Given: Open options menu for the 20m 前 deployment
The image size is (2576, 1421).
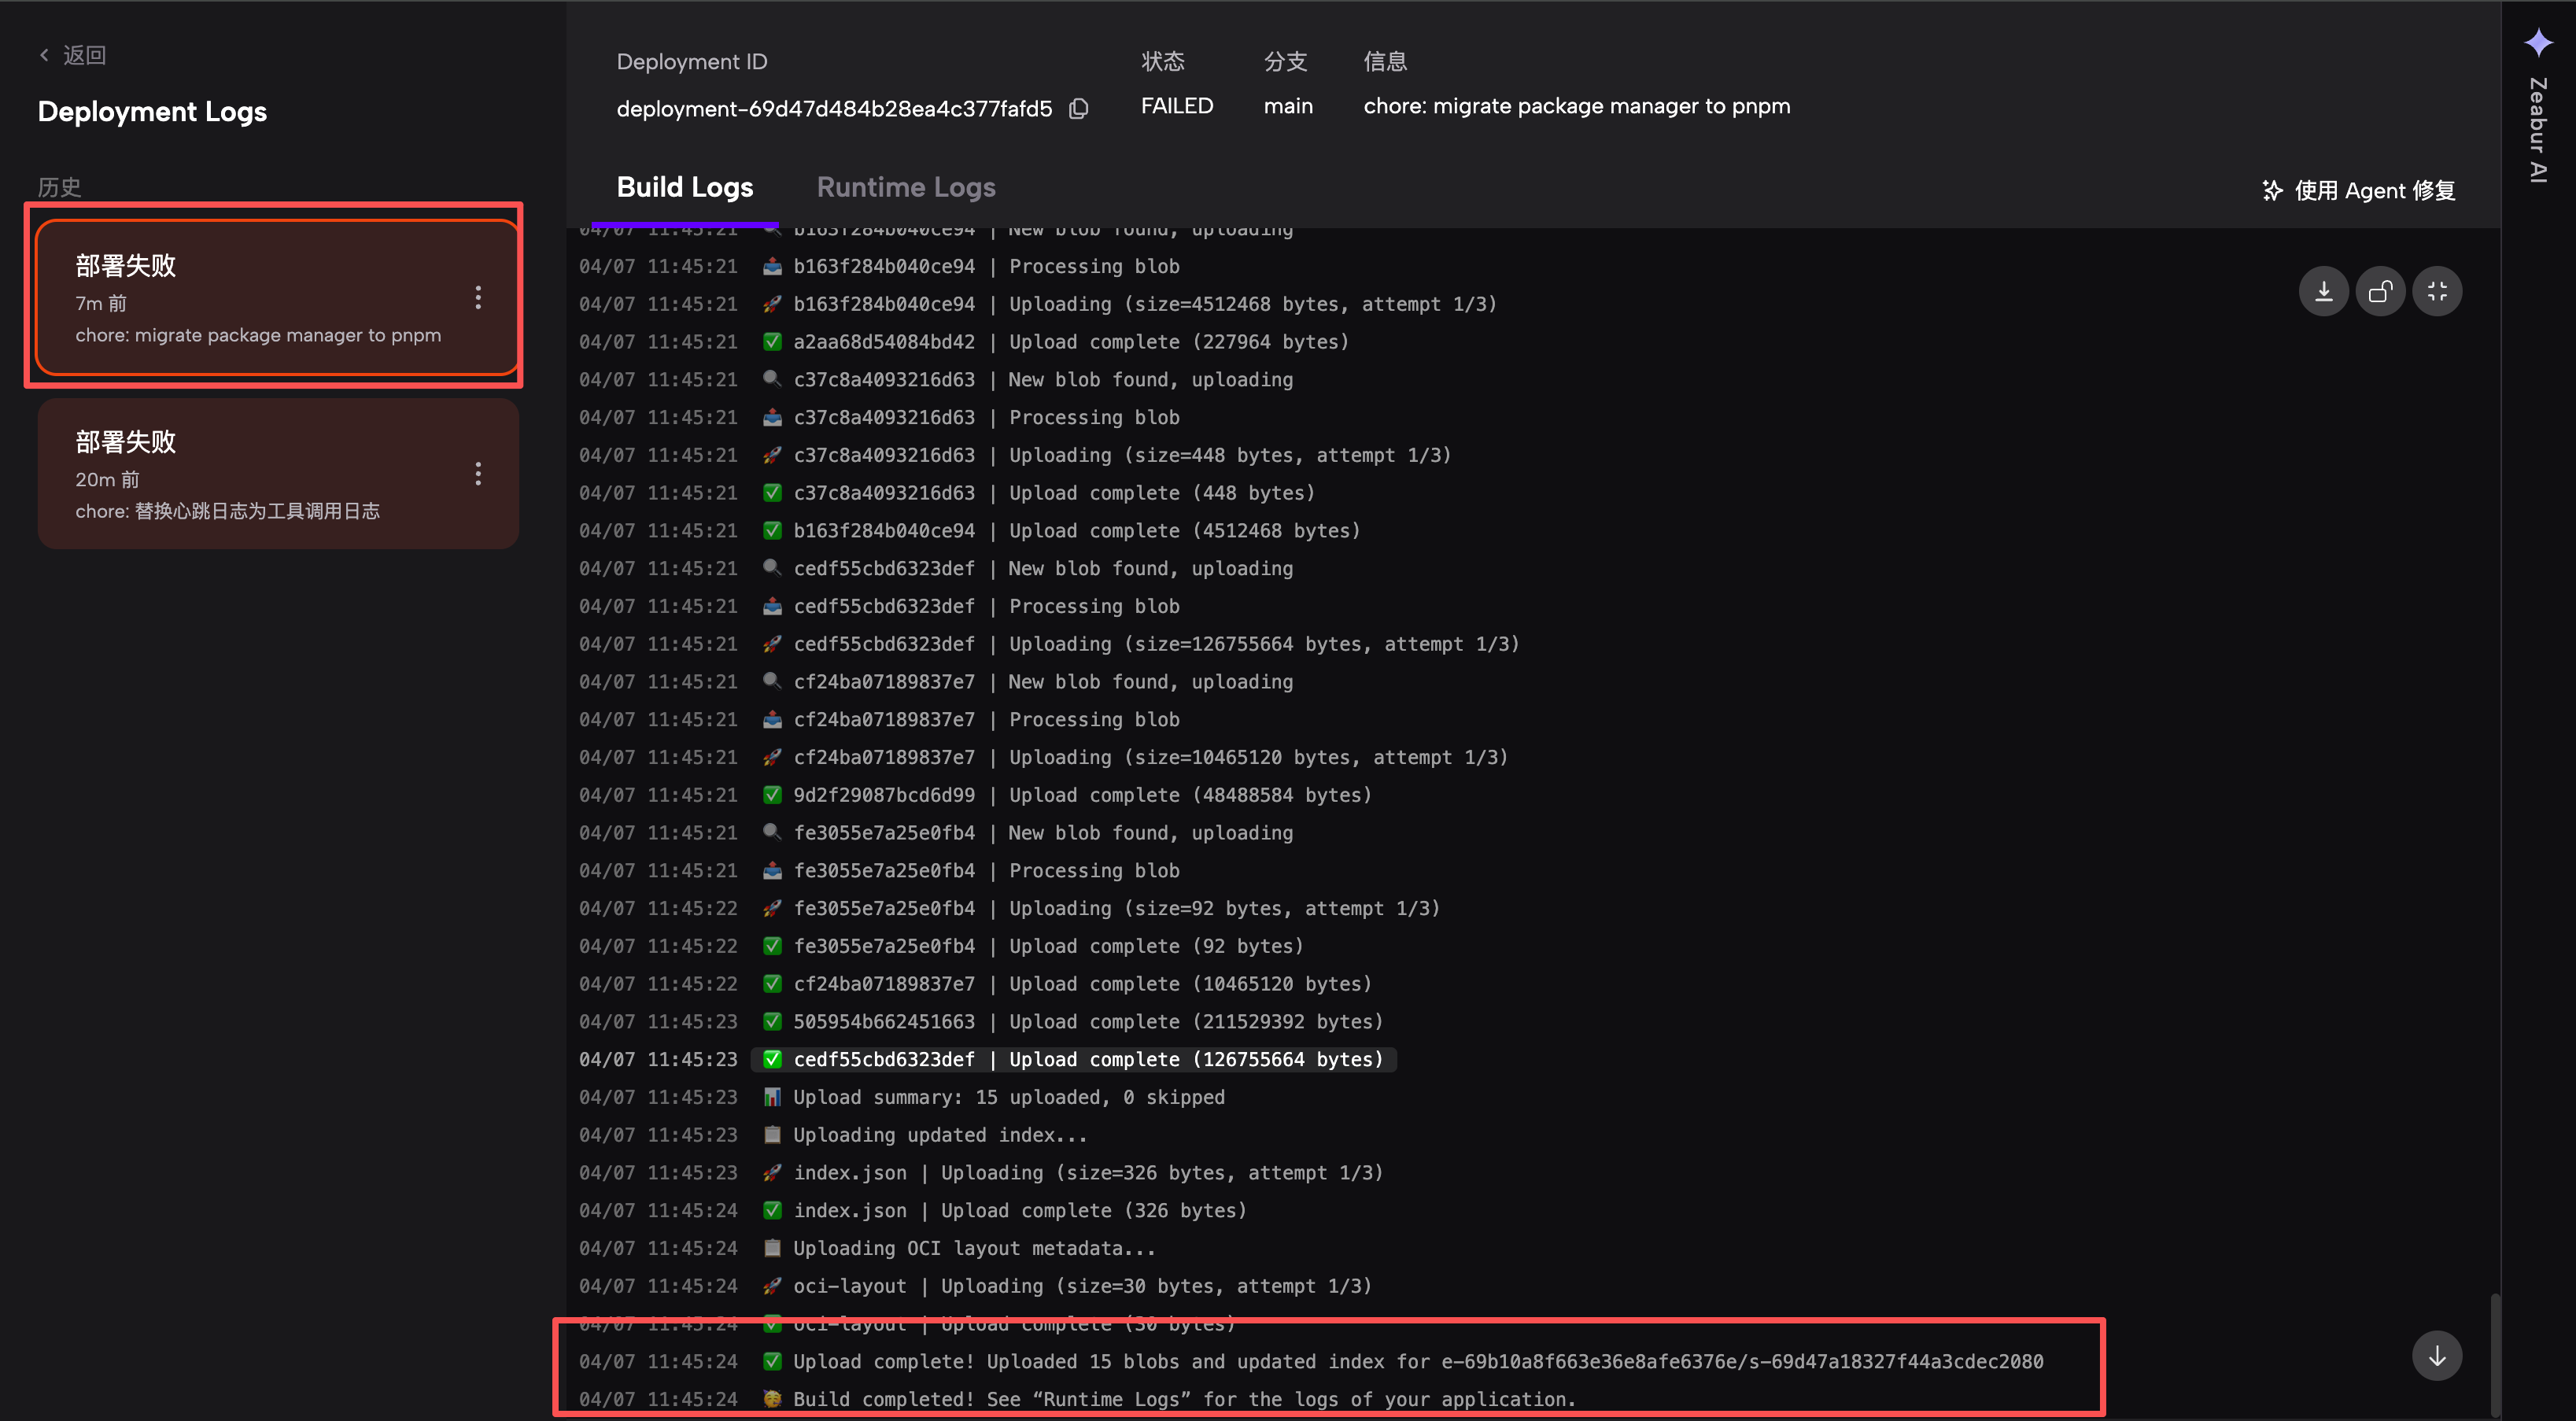Looking at the screenshot, I should (478, 473).
